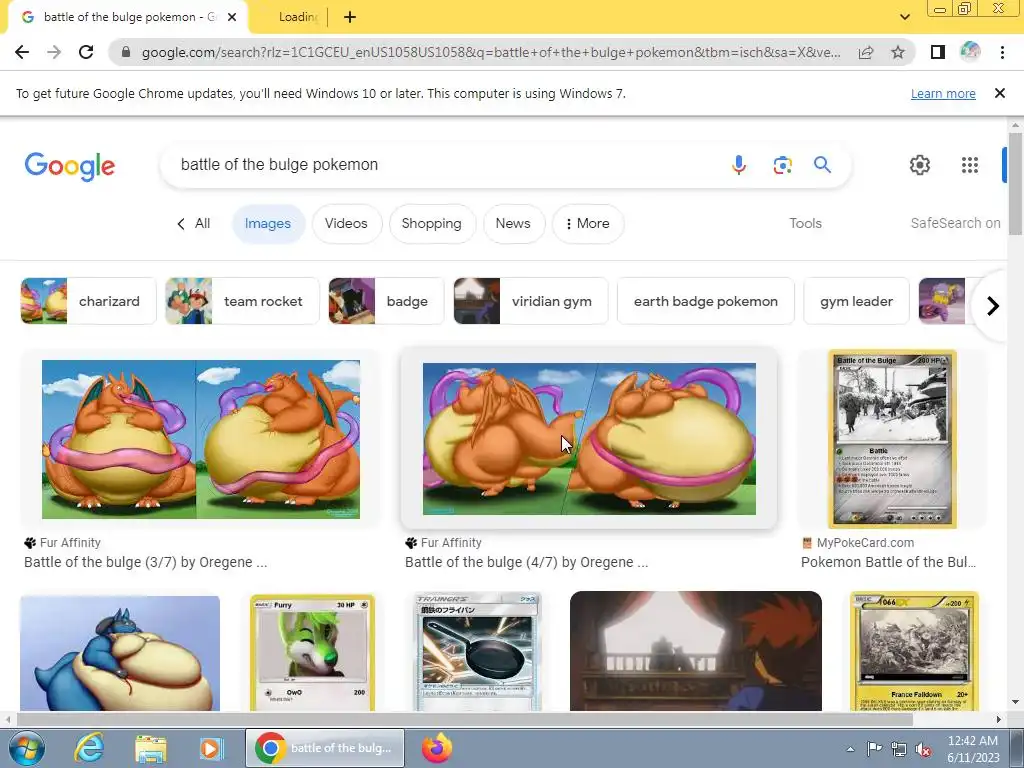
Task: Click the padlock site info icon
Action: (x=126, y=52)
